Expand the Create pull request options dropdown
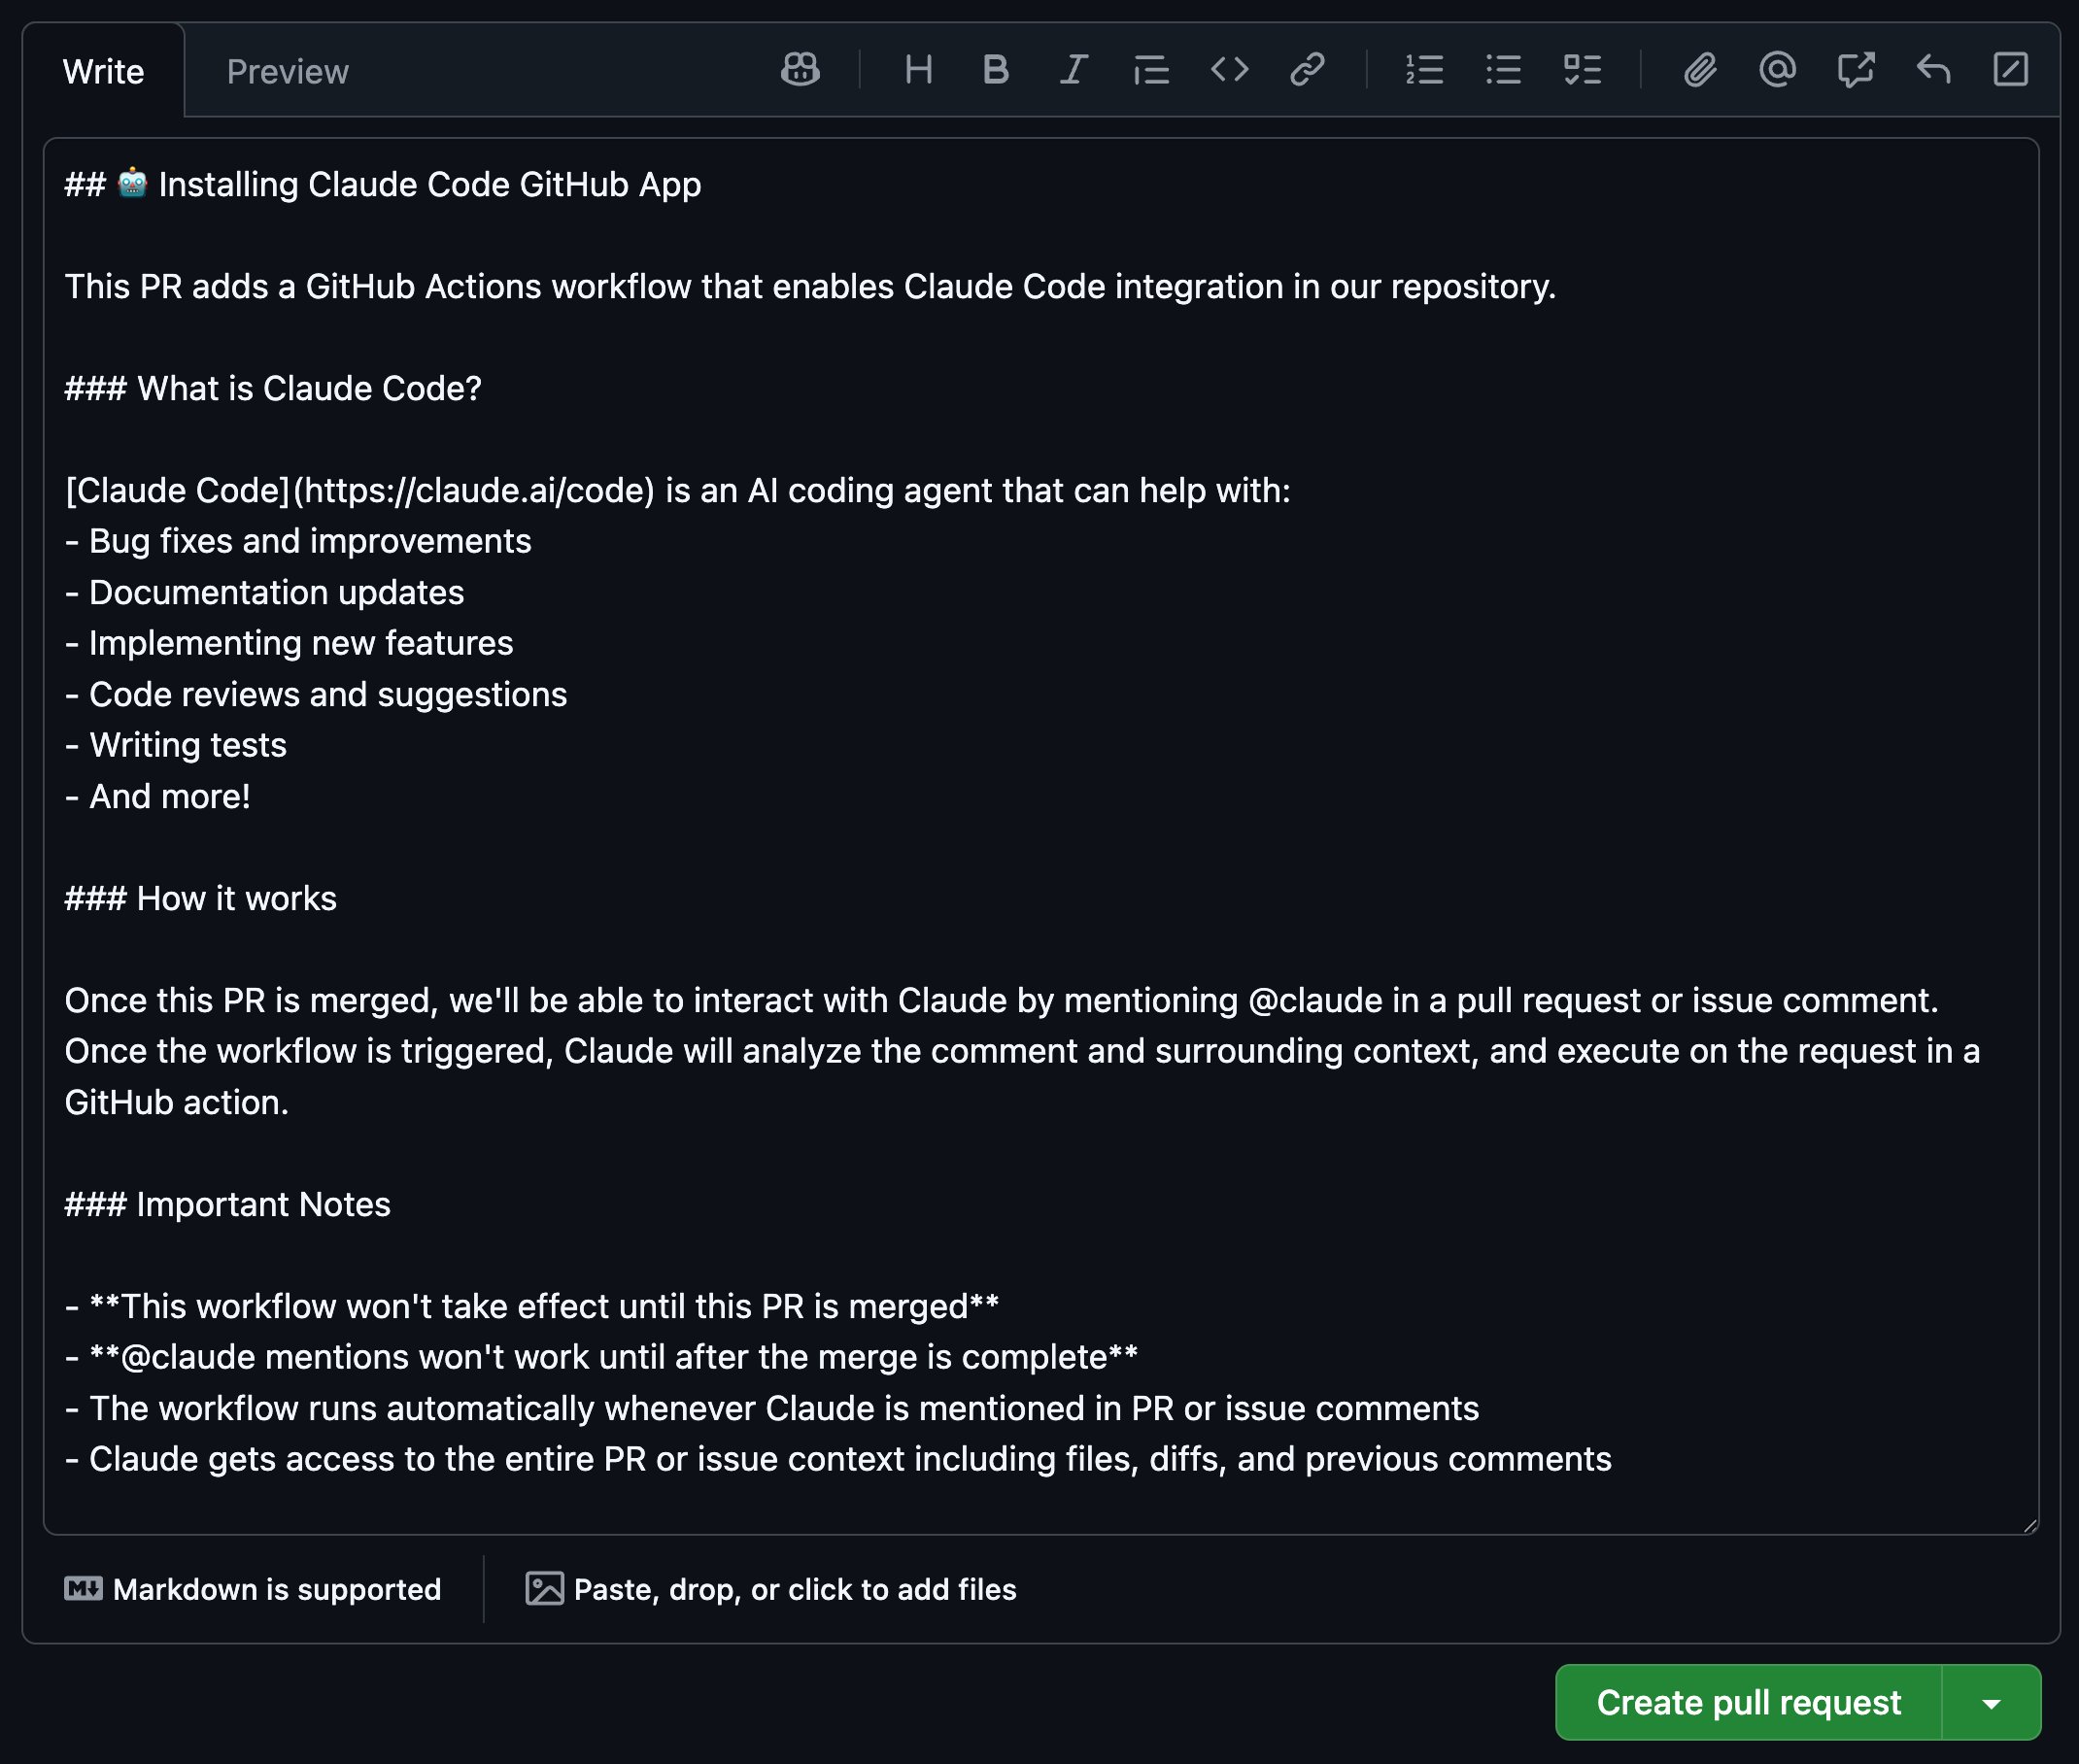The image size is (2079, 1764). pos(1992,1702)
